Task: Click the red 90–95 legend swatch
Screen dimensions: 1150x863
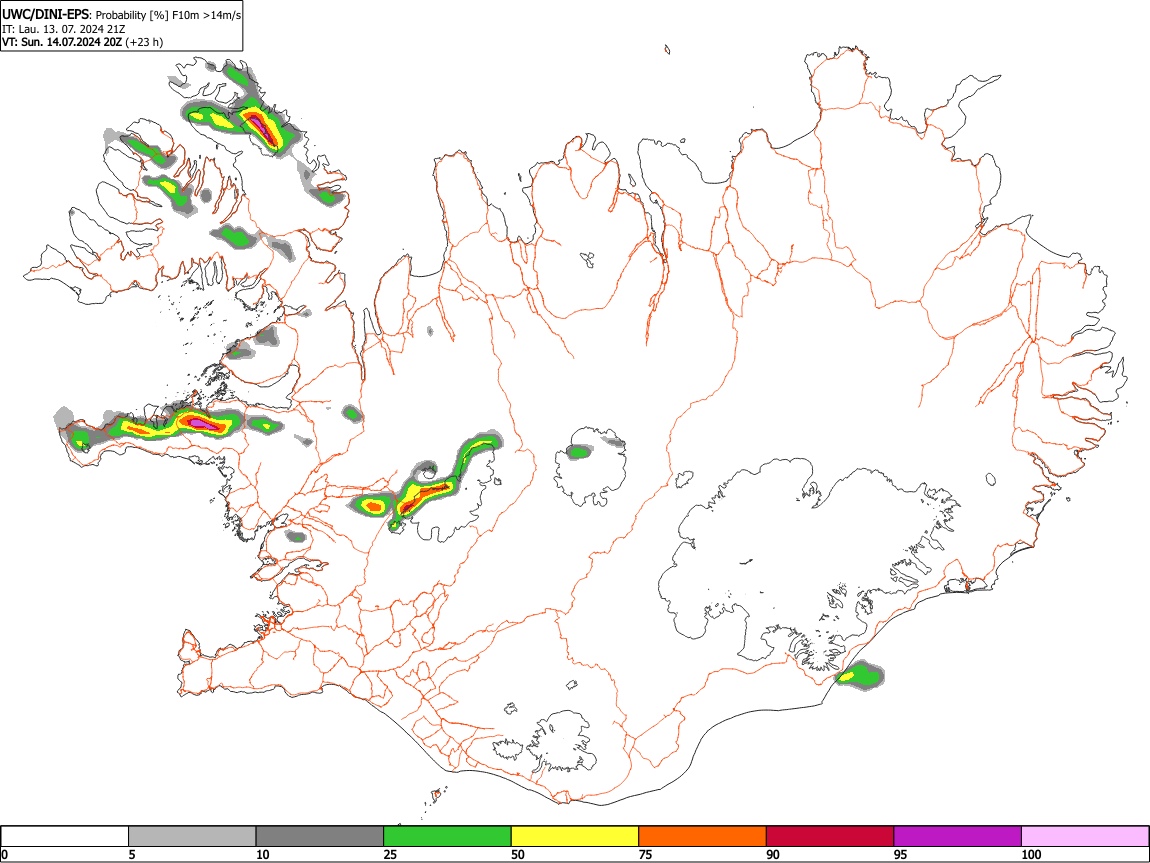Action: pos(830,837)
